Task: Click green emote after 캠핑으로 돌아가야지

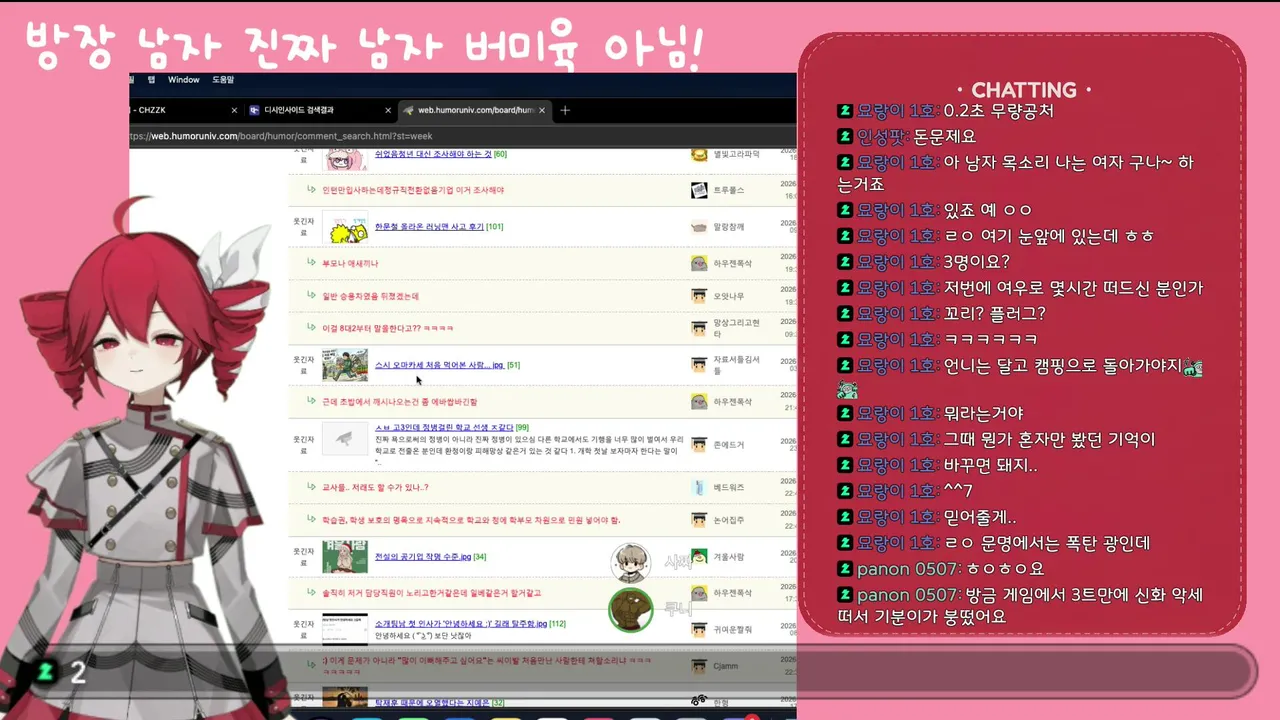Action: pyautogui.click(x=1192, y=367)
